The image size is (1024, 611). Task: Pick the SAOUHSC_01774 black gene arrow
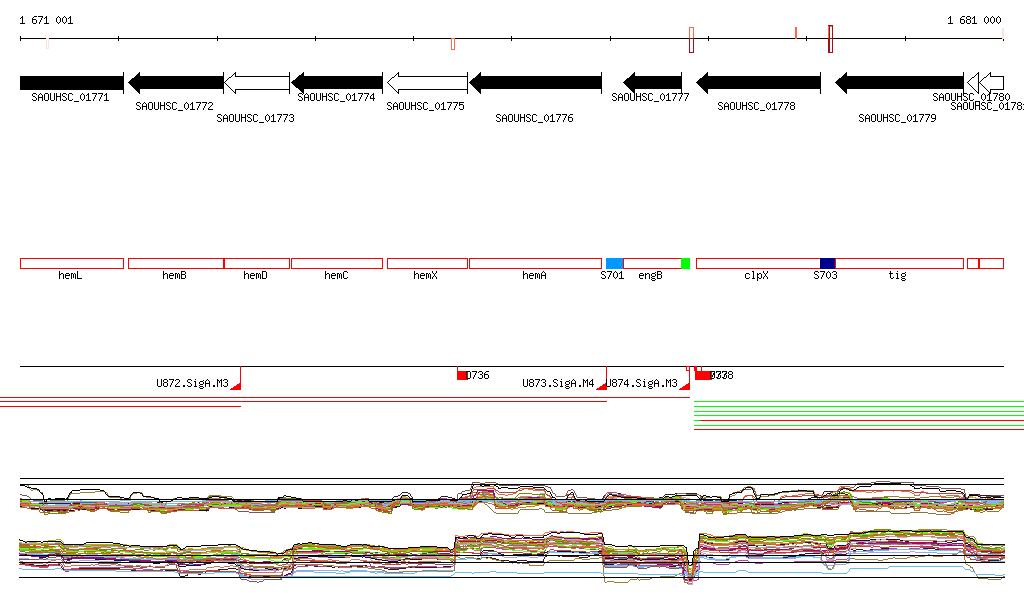(x=337, y=83)
